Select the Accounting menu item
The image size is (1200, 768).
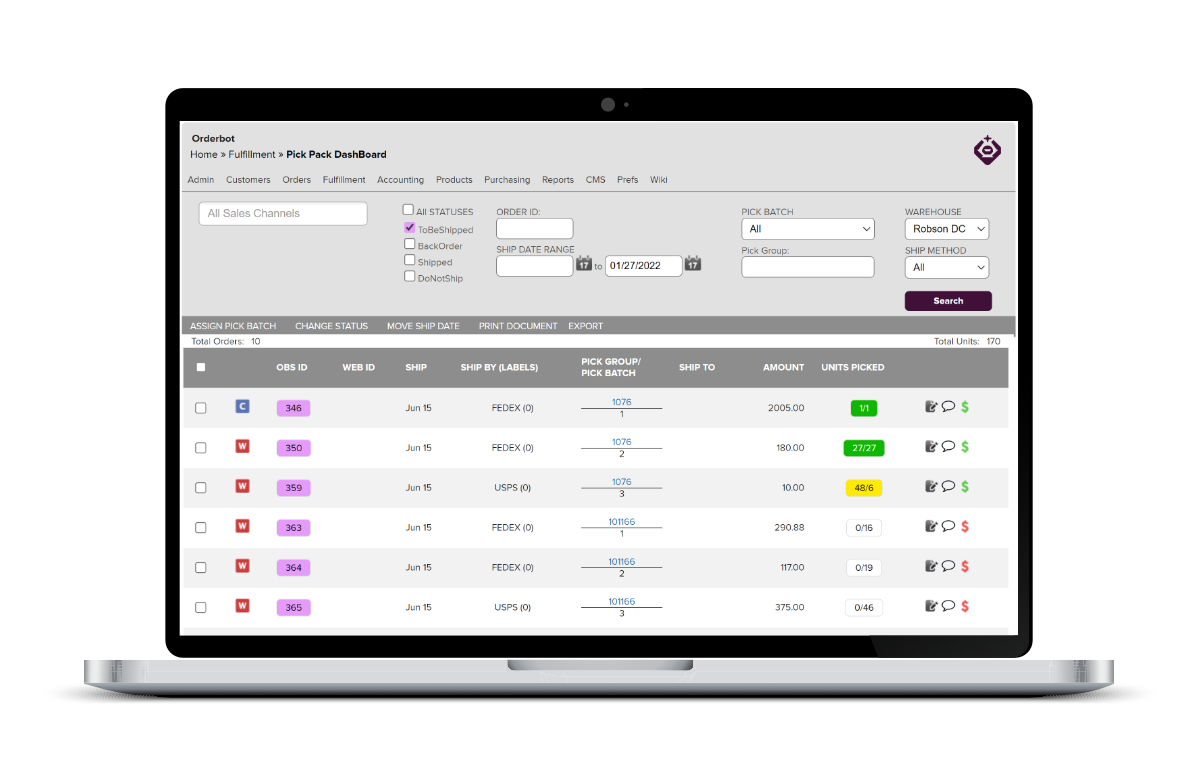tap(400, 179)
